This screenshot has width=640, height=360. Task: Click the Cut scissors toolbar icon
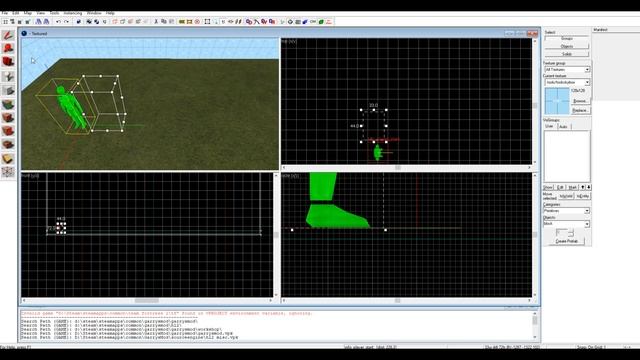[x=156, y=22]
